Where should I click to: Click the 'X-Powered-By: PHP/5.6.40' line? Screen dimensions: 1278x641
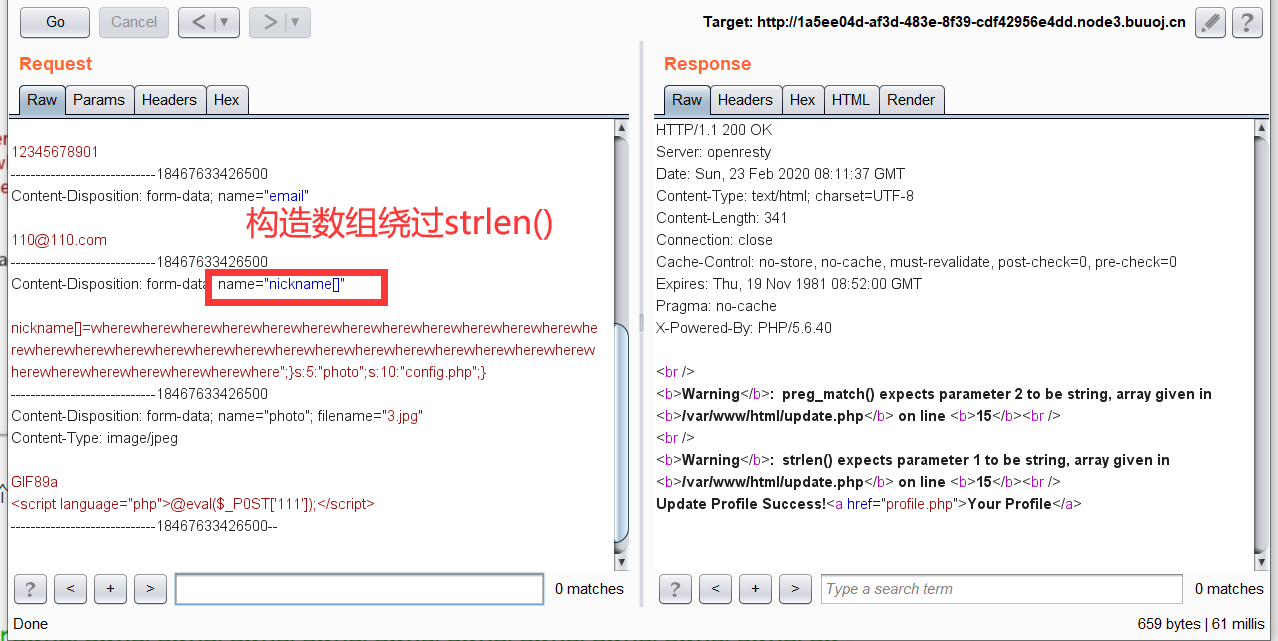coord(744,328)
